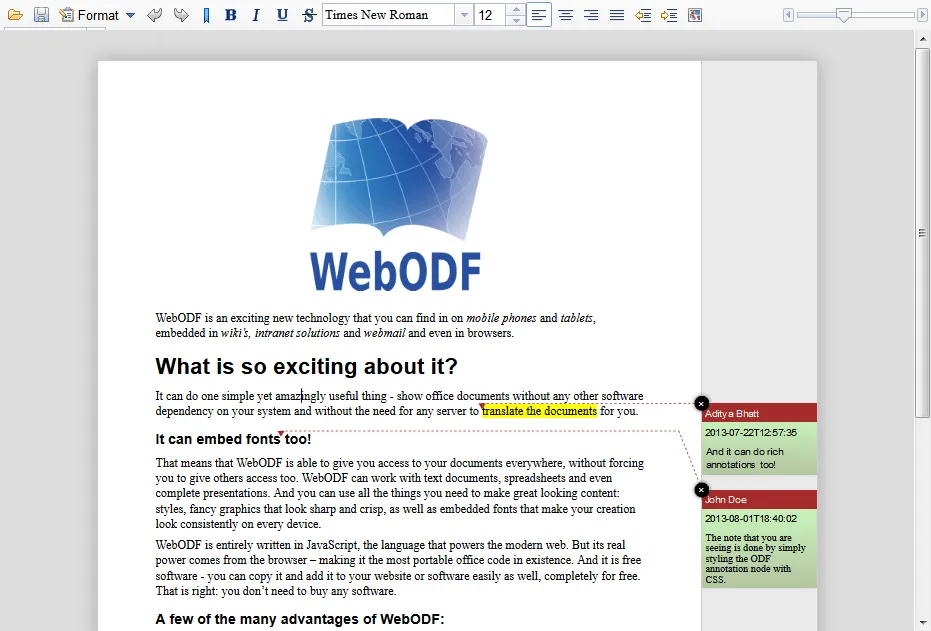Apply center text alignment
Screen dimensions: 931x631
(564, 14)
